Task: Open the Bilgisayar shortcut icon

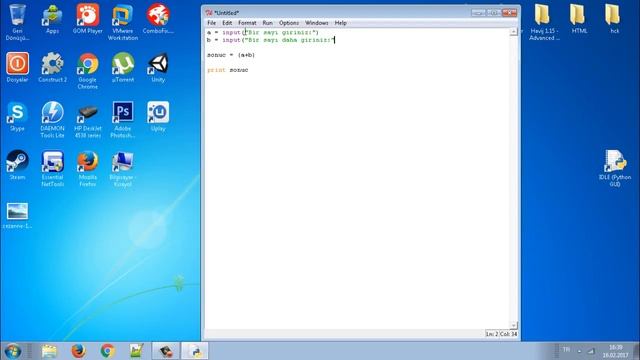Action: click(x=122, y=169)
